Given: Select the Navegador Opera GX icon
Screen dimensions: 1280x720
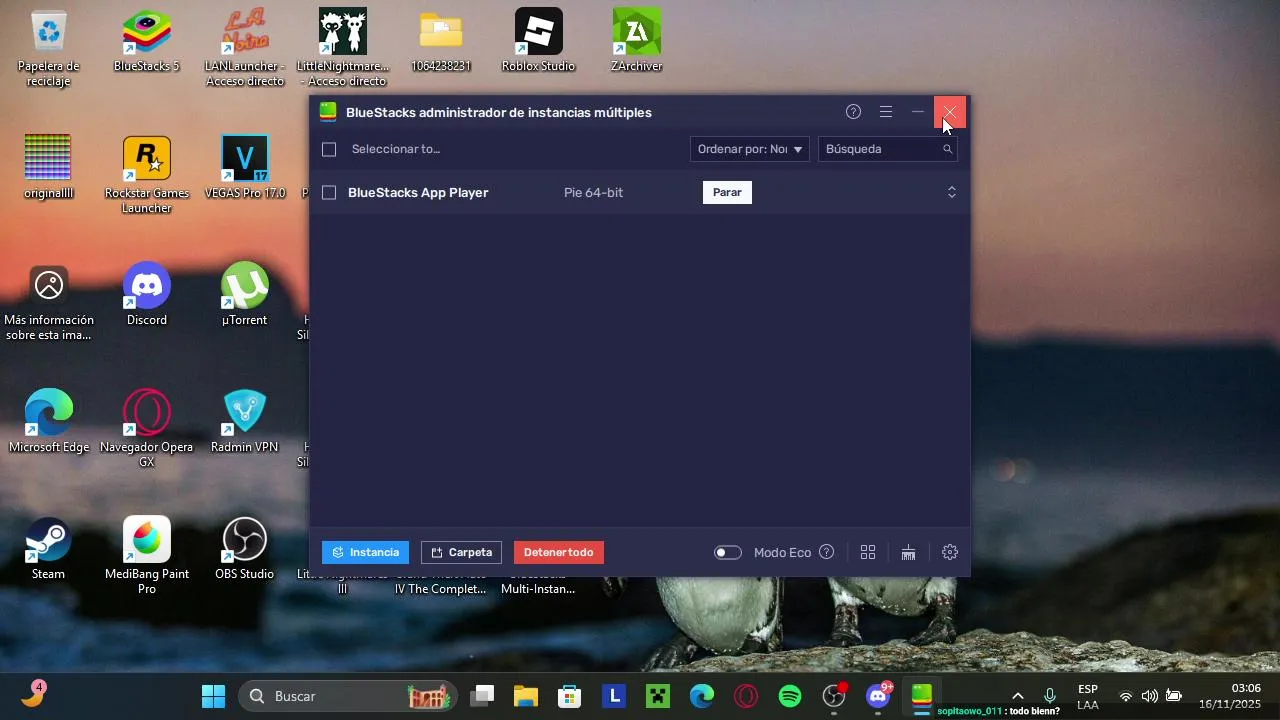Looking at the screenshot, I should [x=147, y=429].
